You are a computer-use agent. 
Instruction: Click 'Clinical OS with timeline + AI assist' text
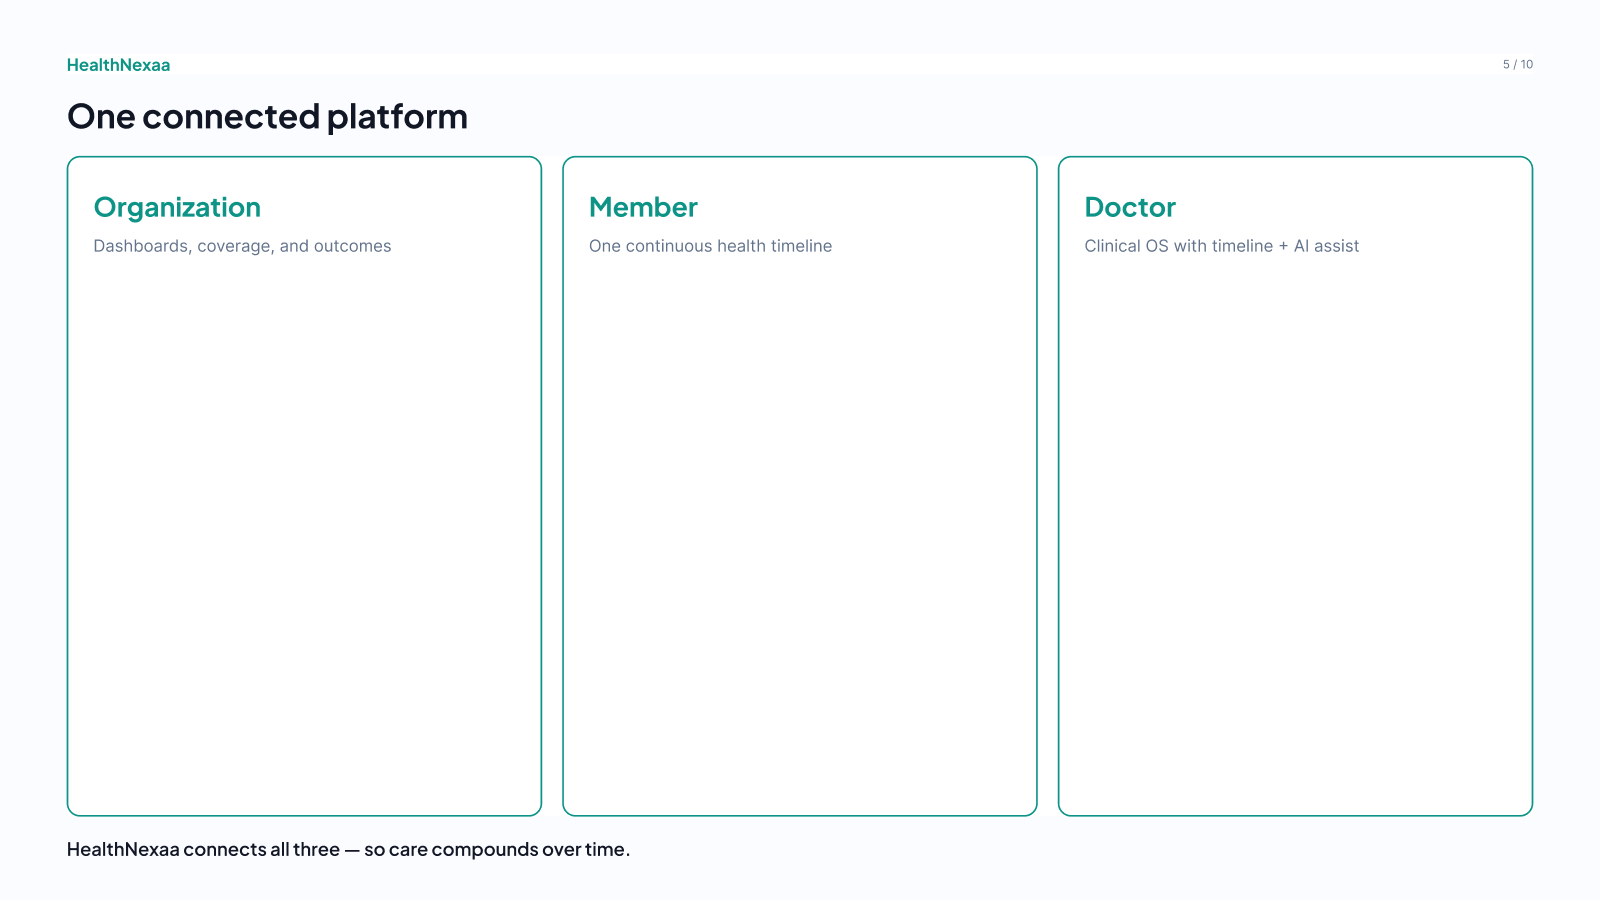click(1221, 246)
